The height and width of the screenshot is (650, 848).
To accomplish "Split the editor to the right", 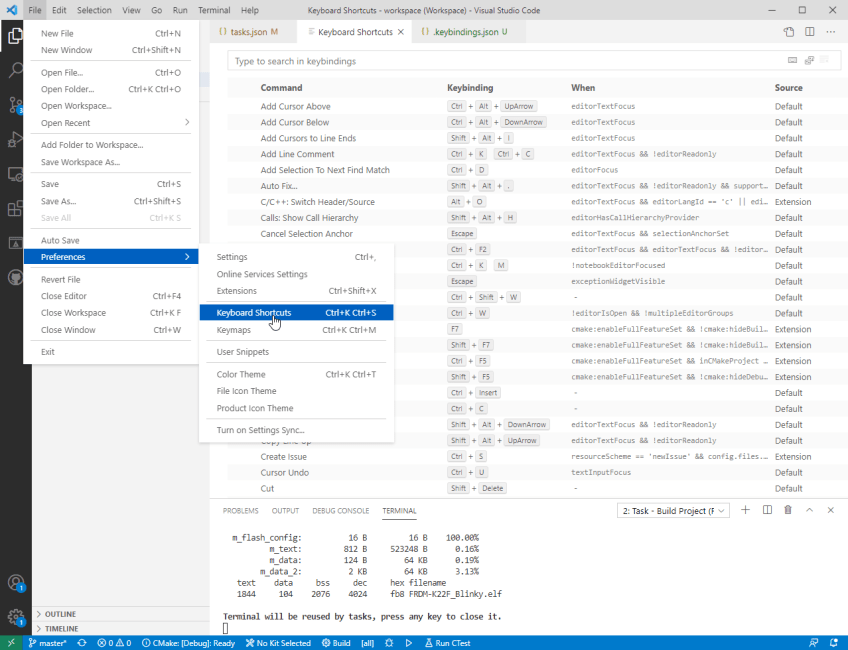I will (x=809, y=32).
